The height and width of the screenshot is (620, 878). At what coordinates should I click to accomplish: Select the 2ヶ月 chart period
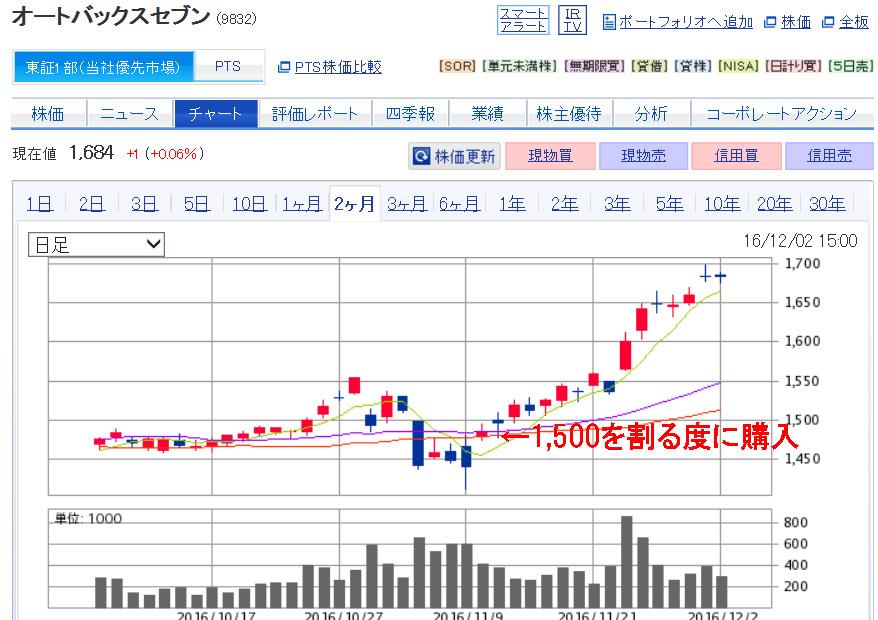[x=354, y=204]
